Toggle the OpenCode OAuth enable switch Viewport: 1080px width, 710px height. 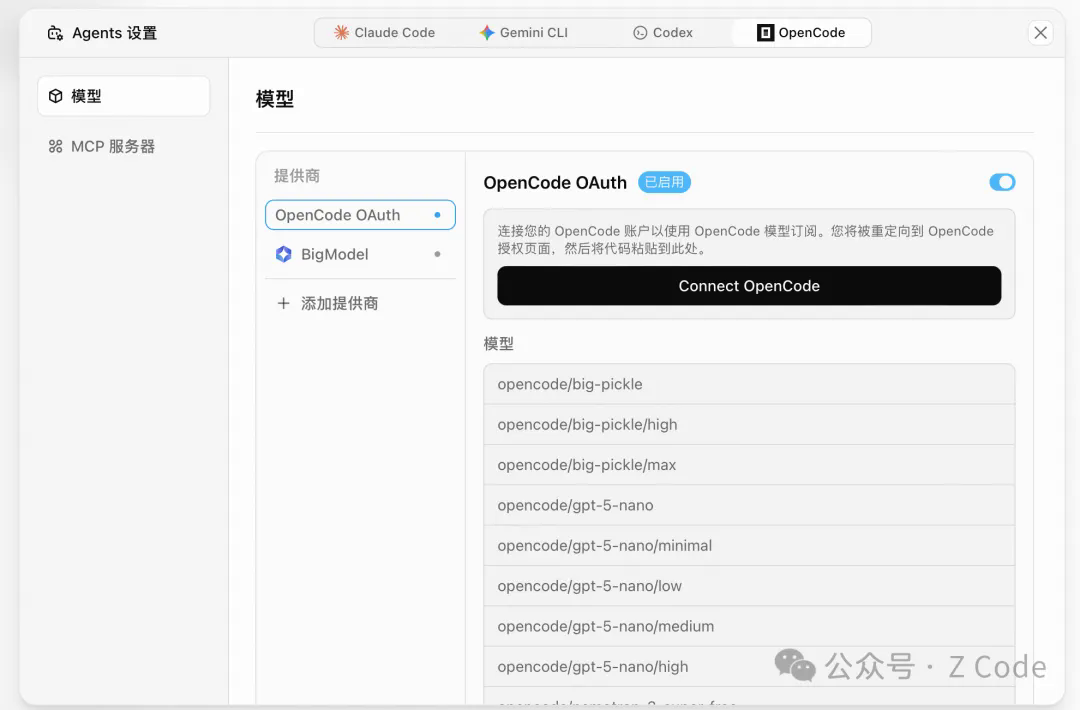click(1002, 182)
